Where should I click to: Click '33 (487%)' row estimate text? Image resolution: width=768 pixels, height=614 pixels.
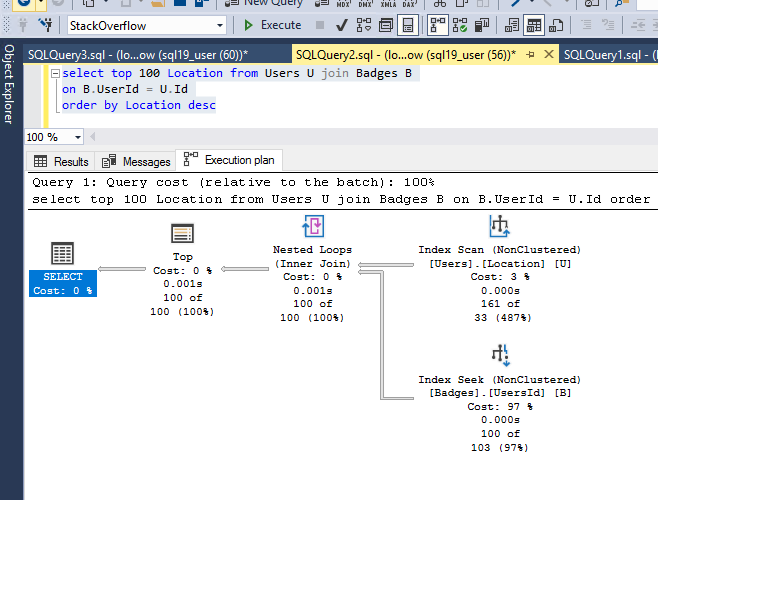point(503,318)
